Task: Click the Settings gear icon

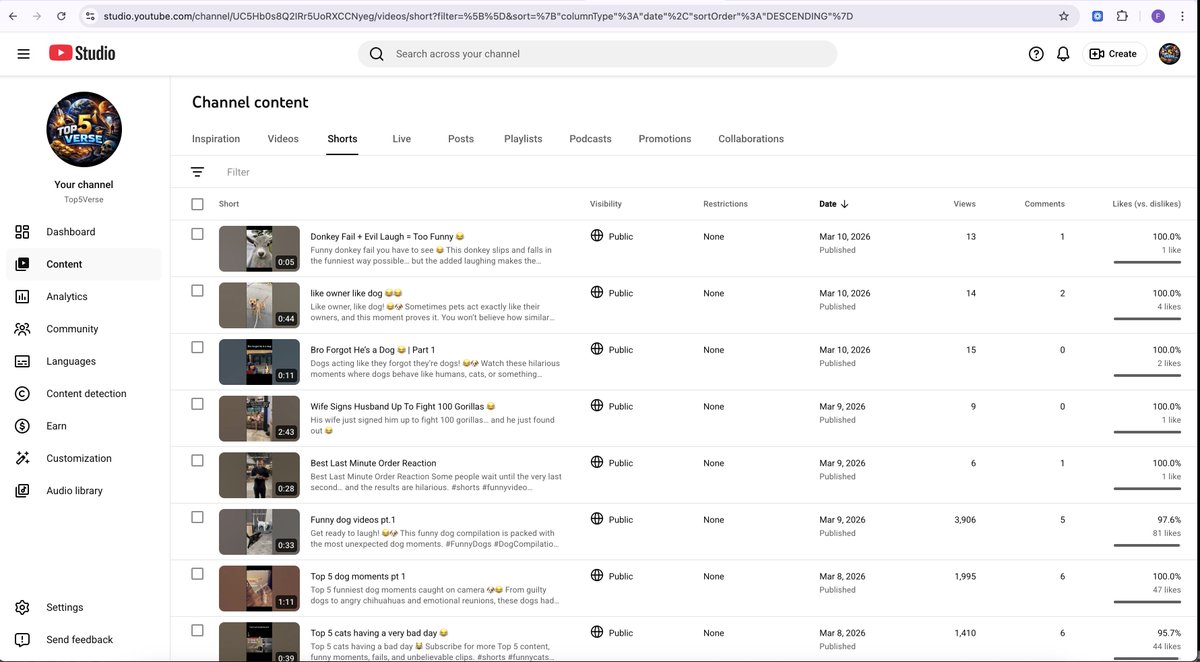Action: [x=22, y=607]
